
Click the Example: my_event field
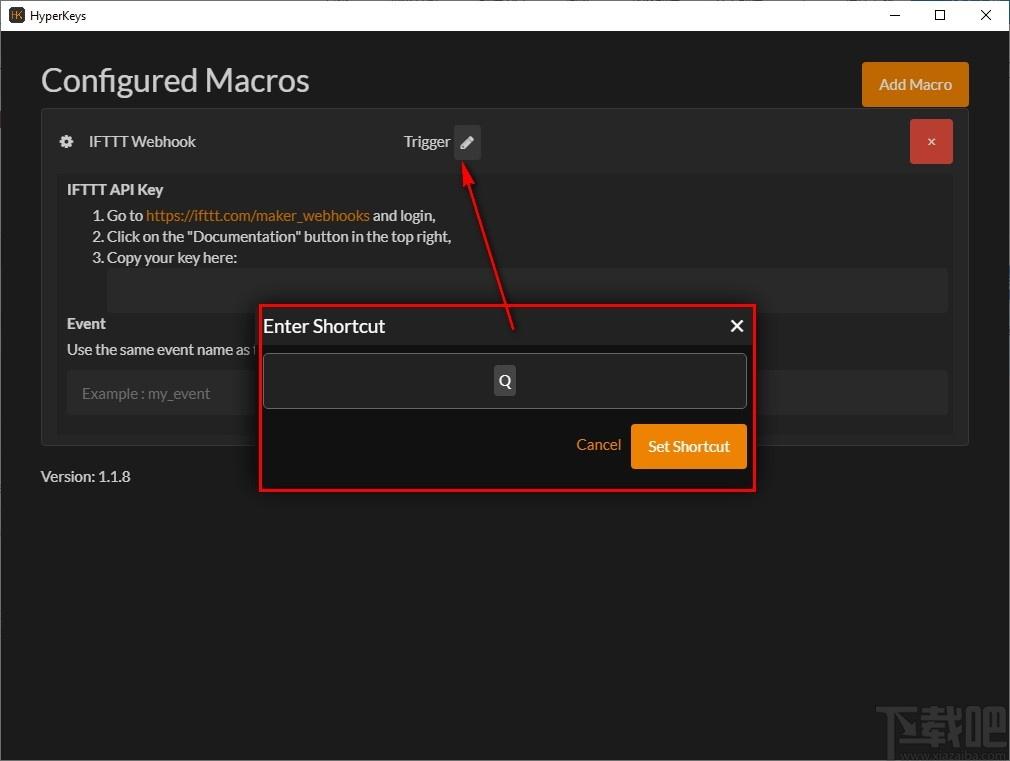pos(161,393)
